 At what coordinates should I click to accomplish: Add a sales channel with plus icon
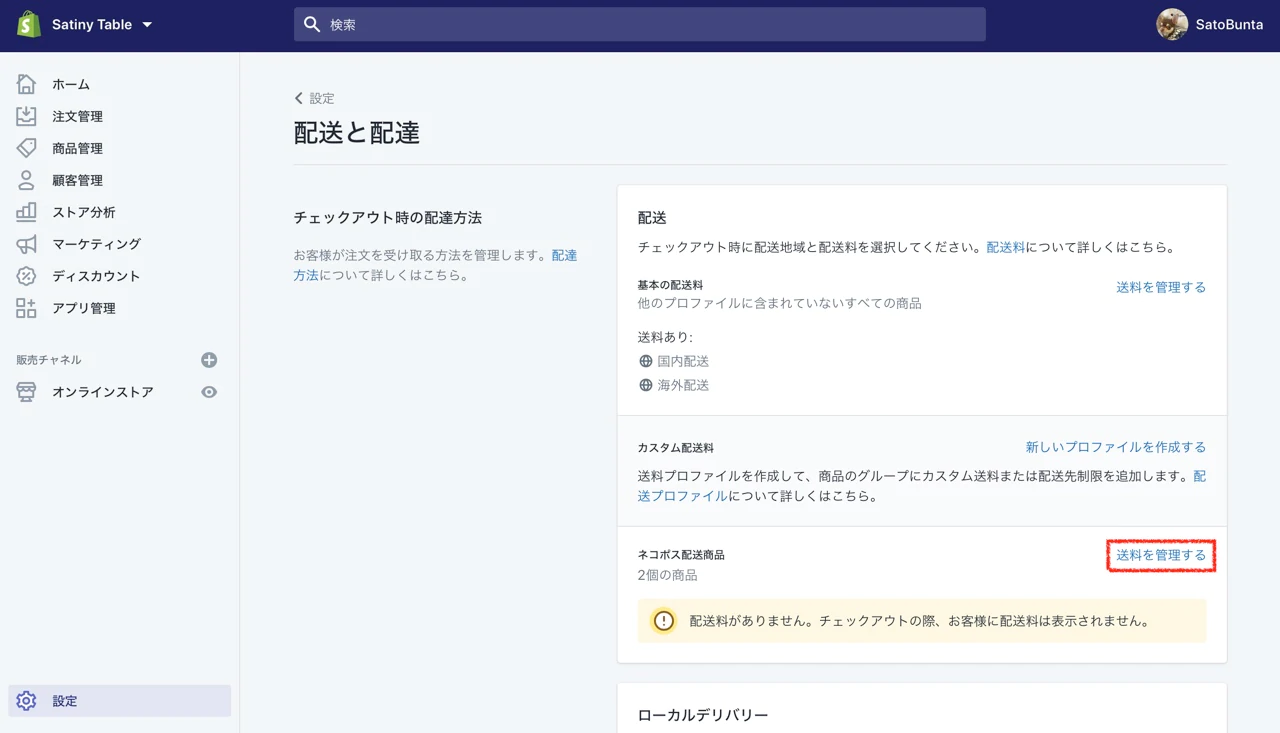pyautogui.click(x=209, y=360)
